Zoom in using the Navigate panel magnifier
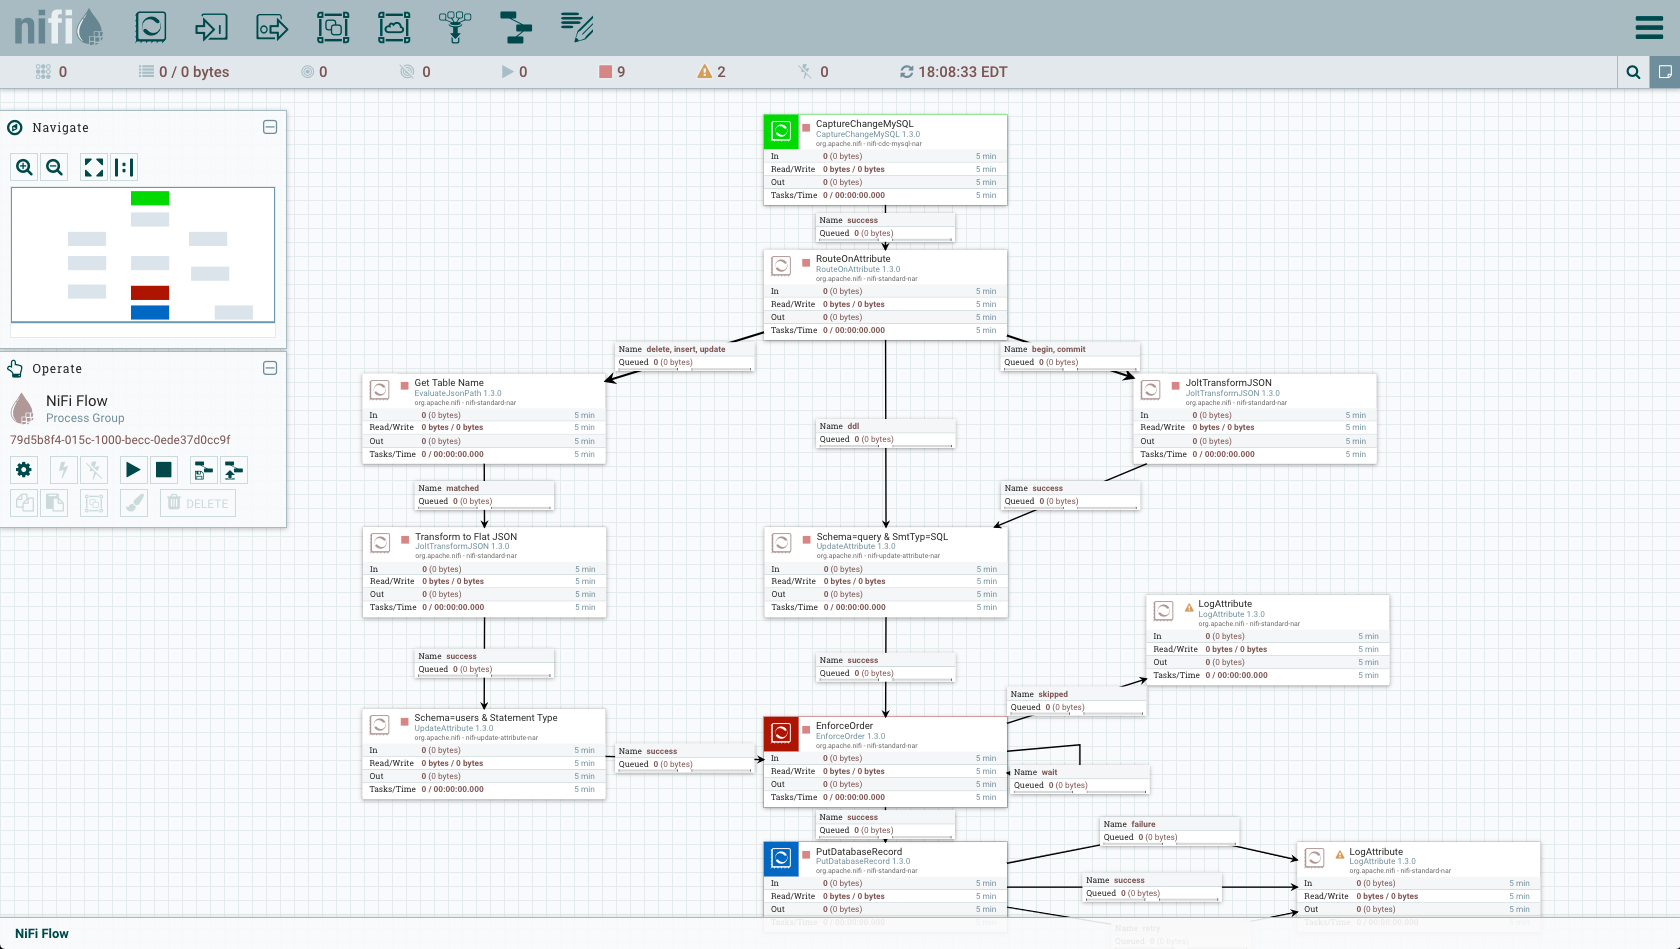Screen dimensions: 1680x949 24,167
